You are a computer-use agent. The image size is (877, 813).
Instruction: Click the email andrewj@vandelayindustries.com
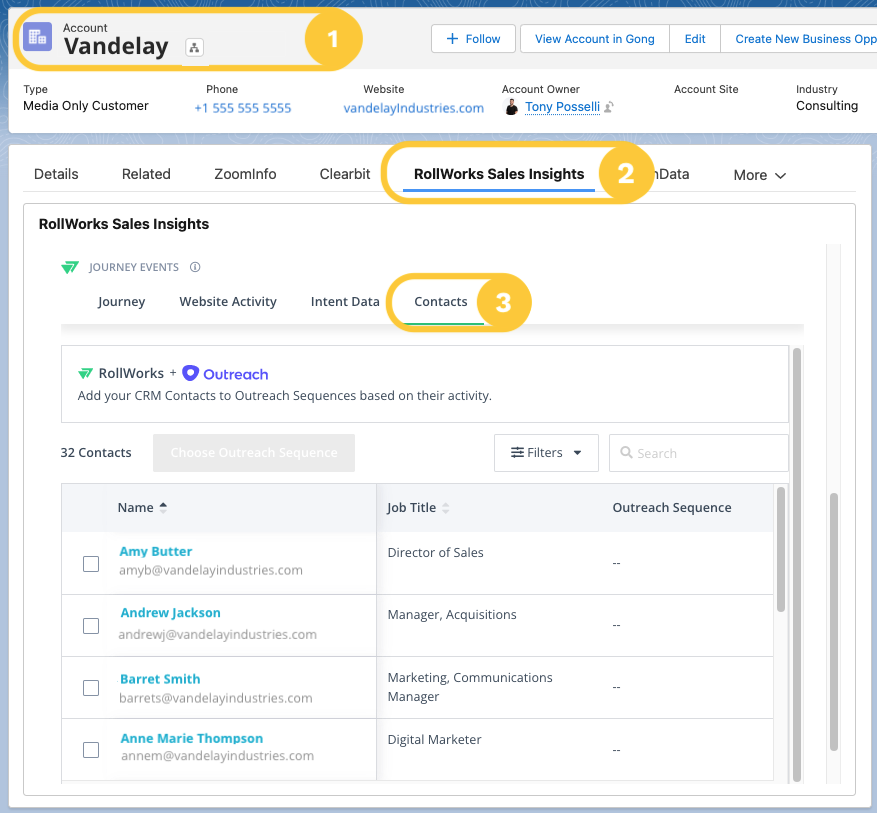218,634
